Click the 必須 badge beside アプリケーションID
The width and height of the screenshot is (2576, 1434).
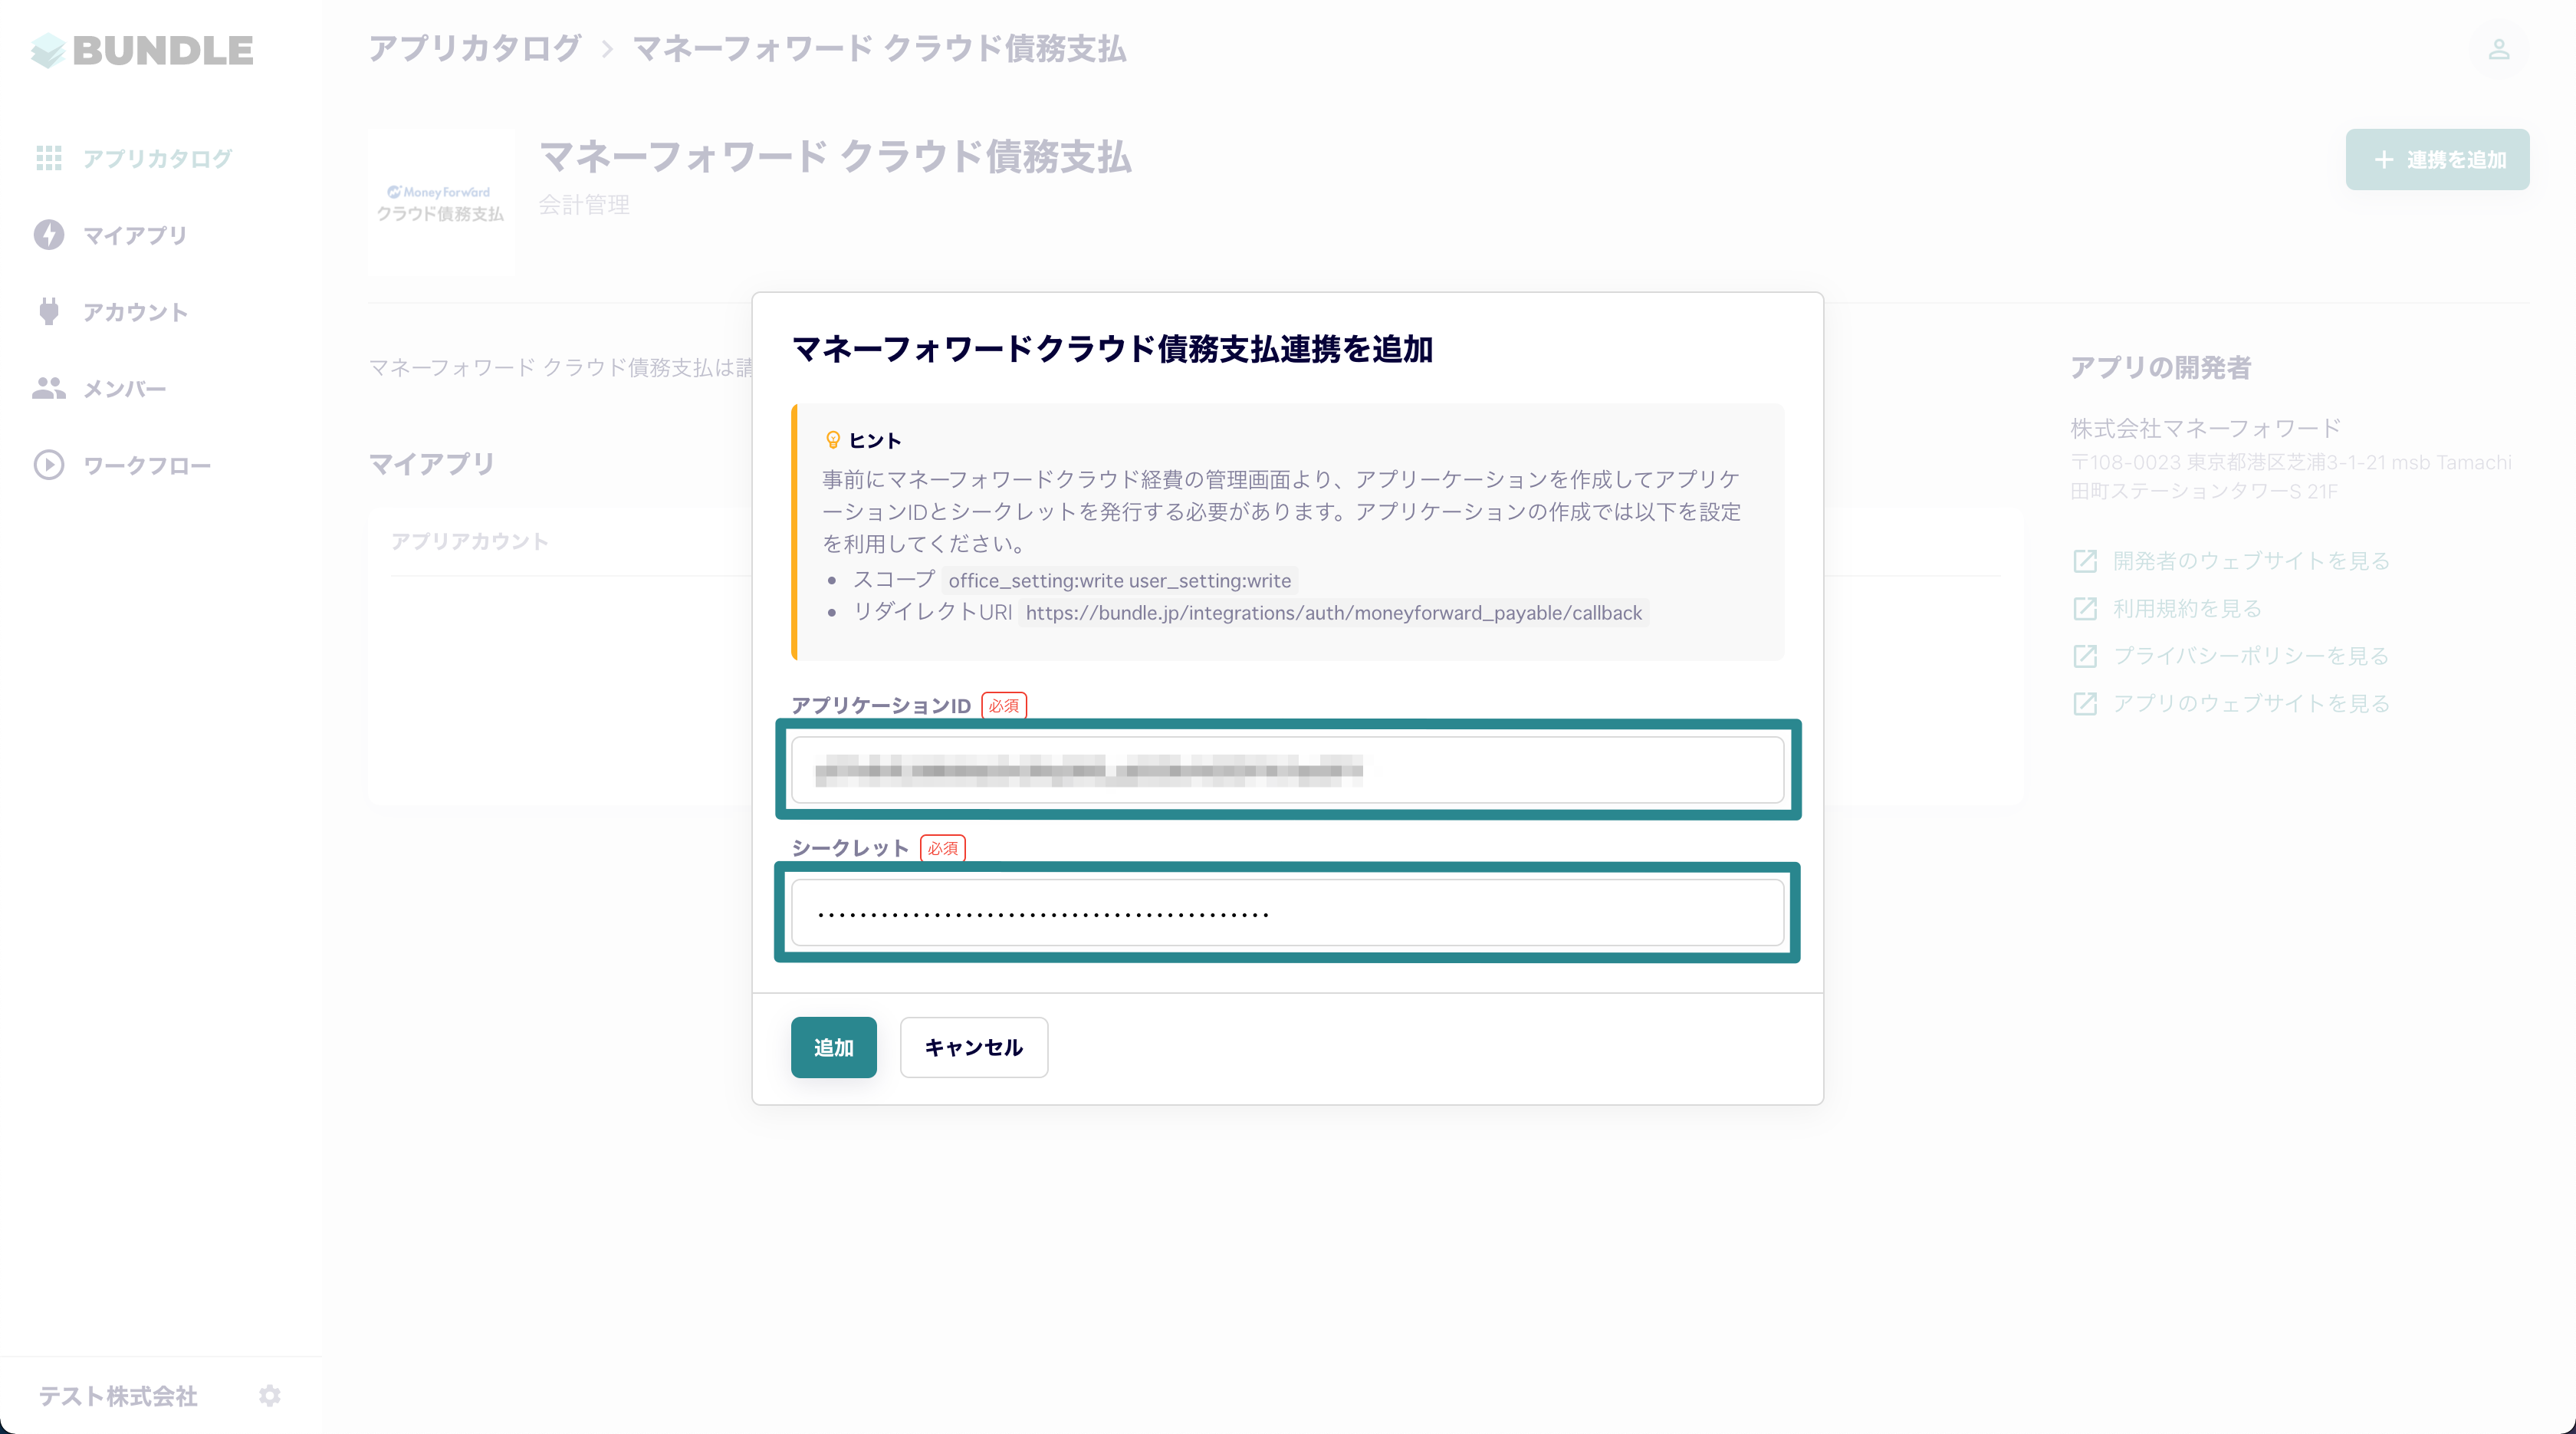(1004, 705)
